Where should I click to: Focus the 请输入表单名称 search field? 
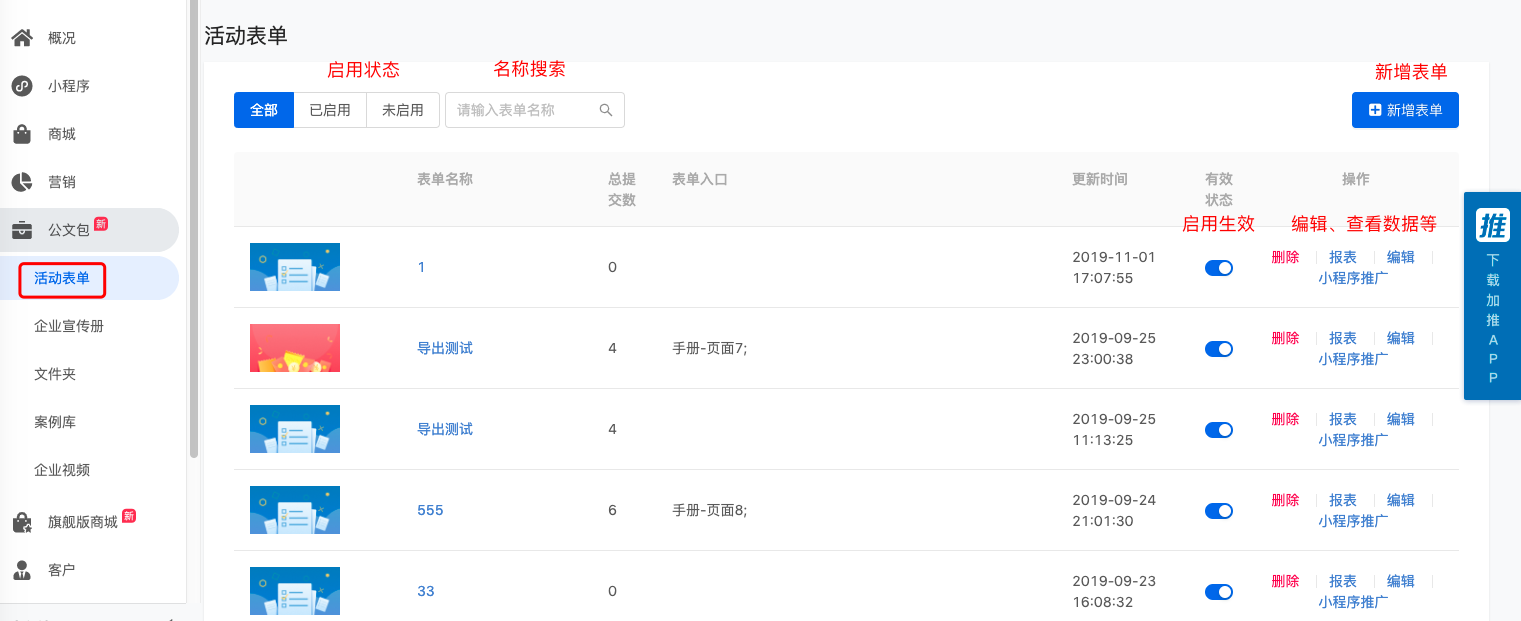[535, 110]
